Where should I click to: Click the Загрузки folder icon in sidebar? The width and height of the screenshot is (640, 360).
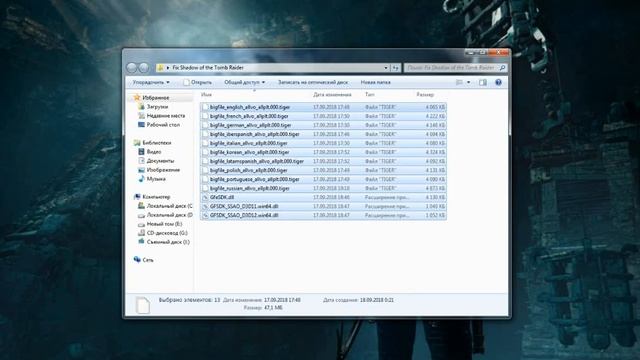[141, 107]
